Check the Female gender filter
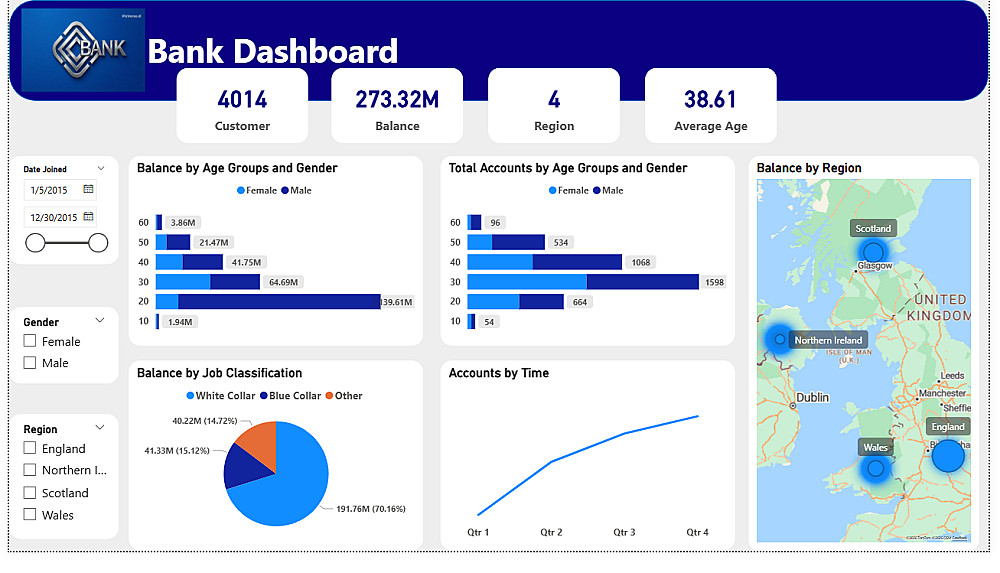Viewport: 1000px width, 573px height. pyautogui.click(x=30, y=341)
